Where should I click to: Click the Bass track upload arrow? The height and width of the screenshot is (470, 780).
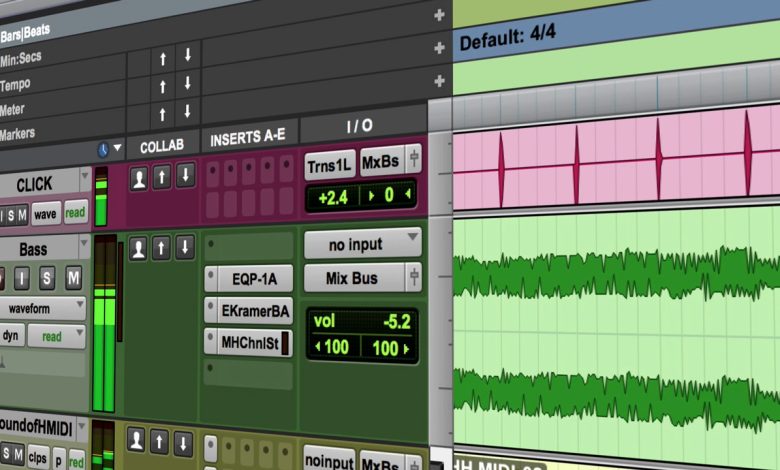coord(161,248)
